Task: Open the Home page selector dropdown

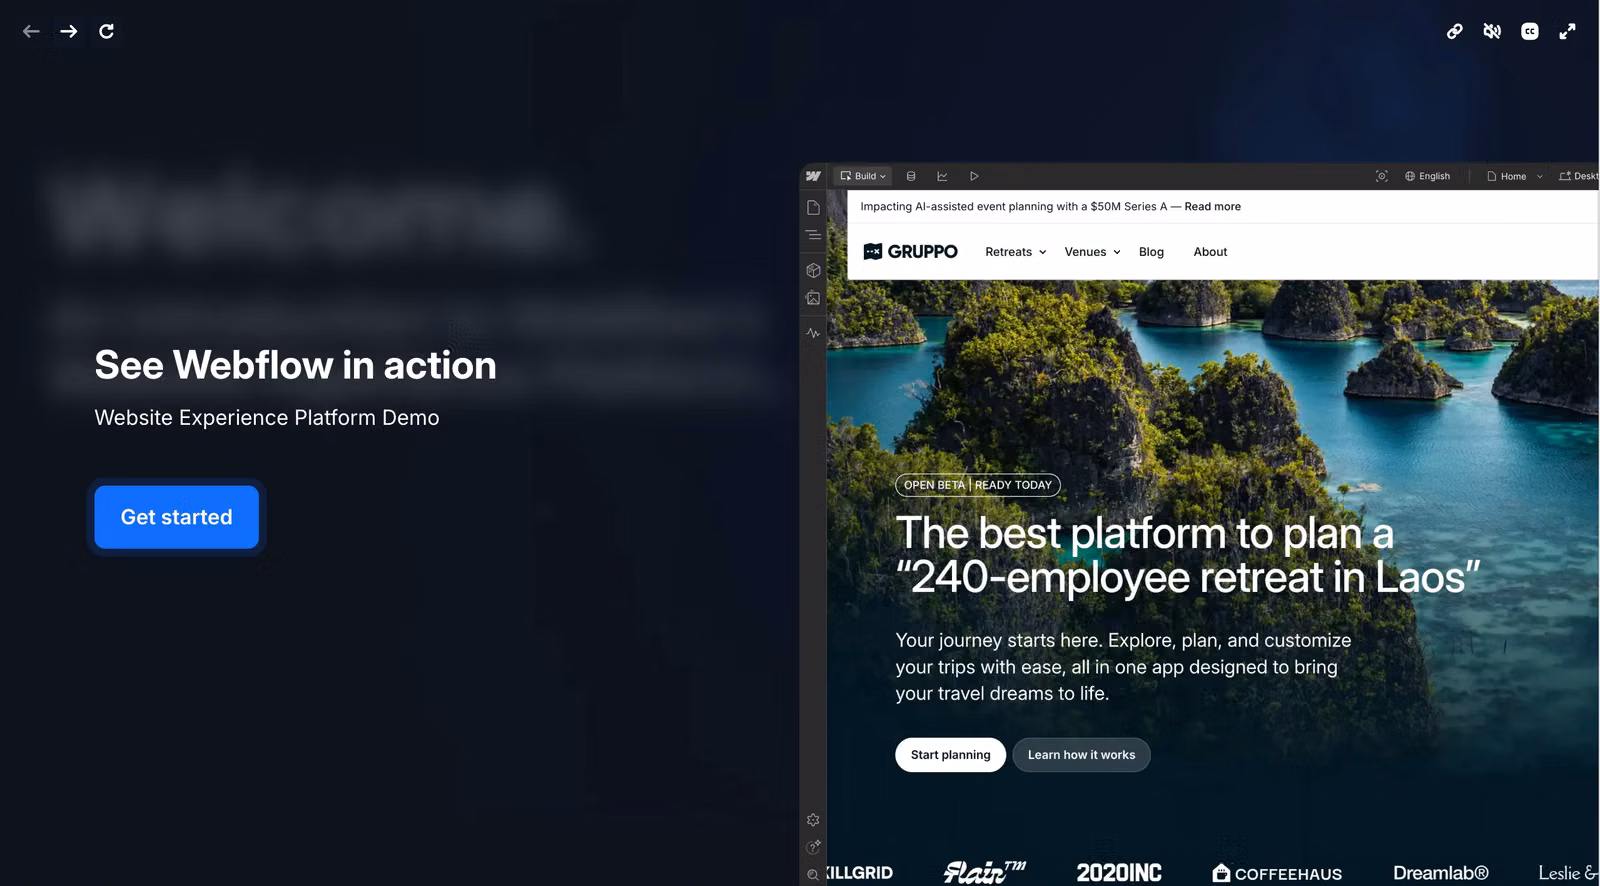Action: [1514, 176]
